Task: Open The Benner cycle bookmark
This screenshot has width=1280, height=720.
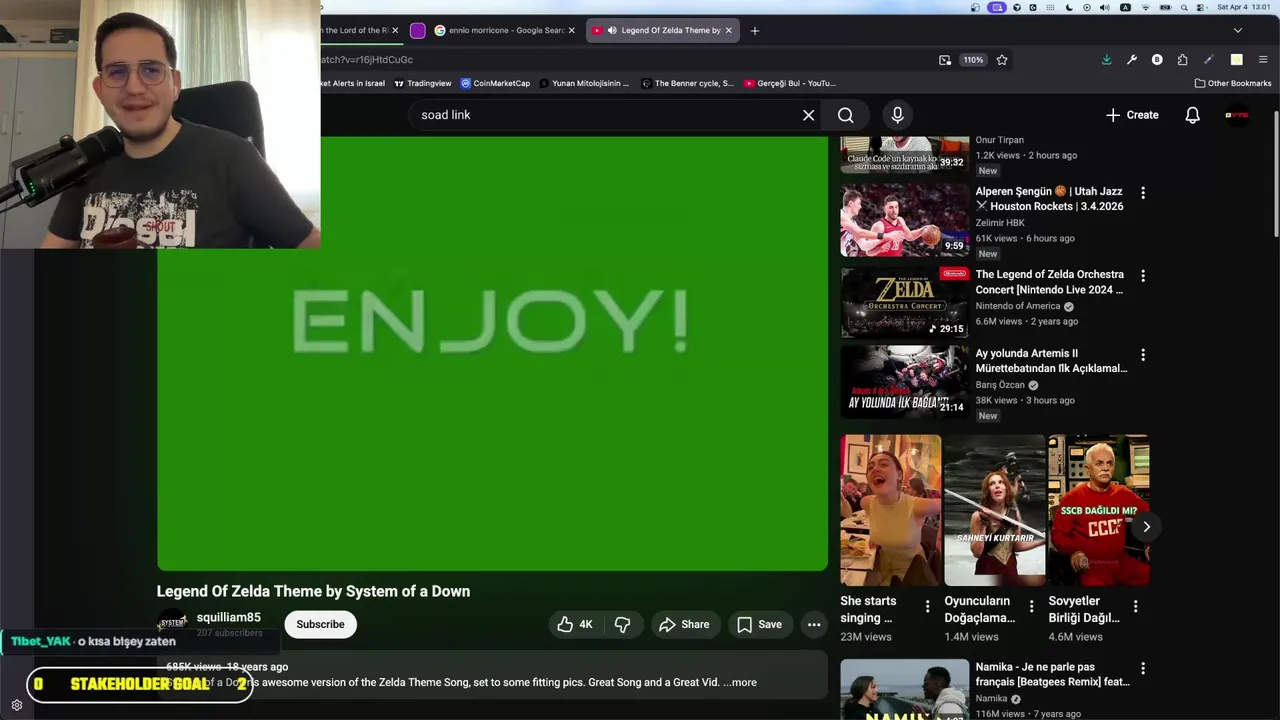Action: pyautogui.click(x=688, y=83)
